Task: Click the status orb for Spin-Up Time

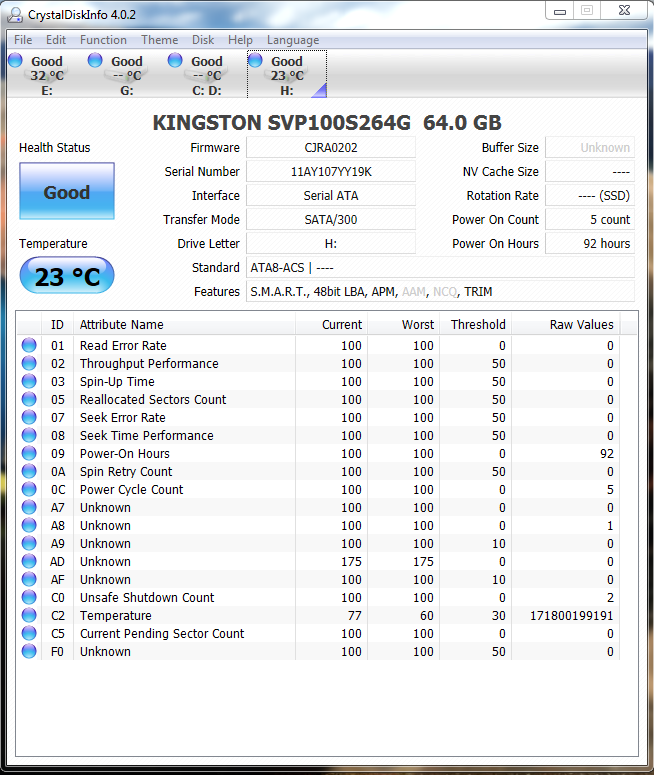Action: tap(29, 381)
